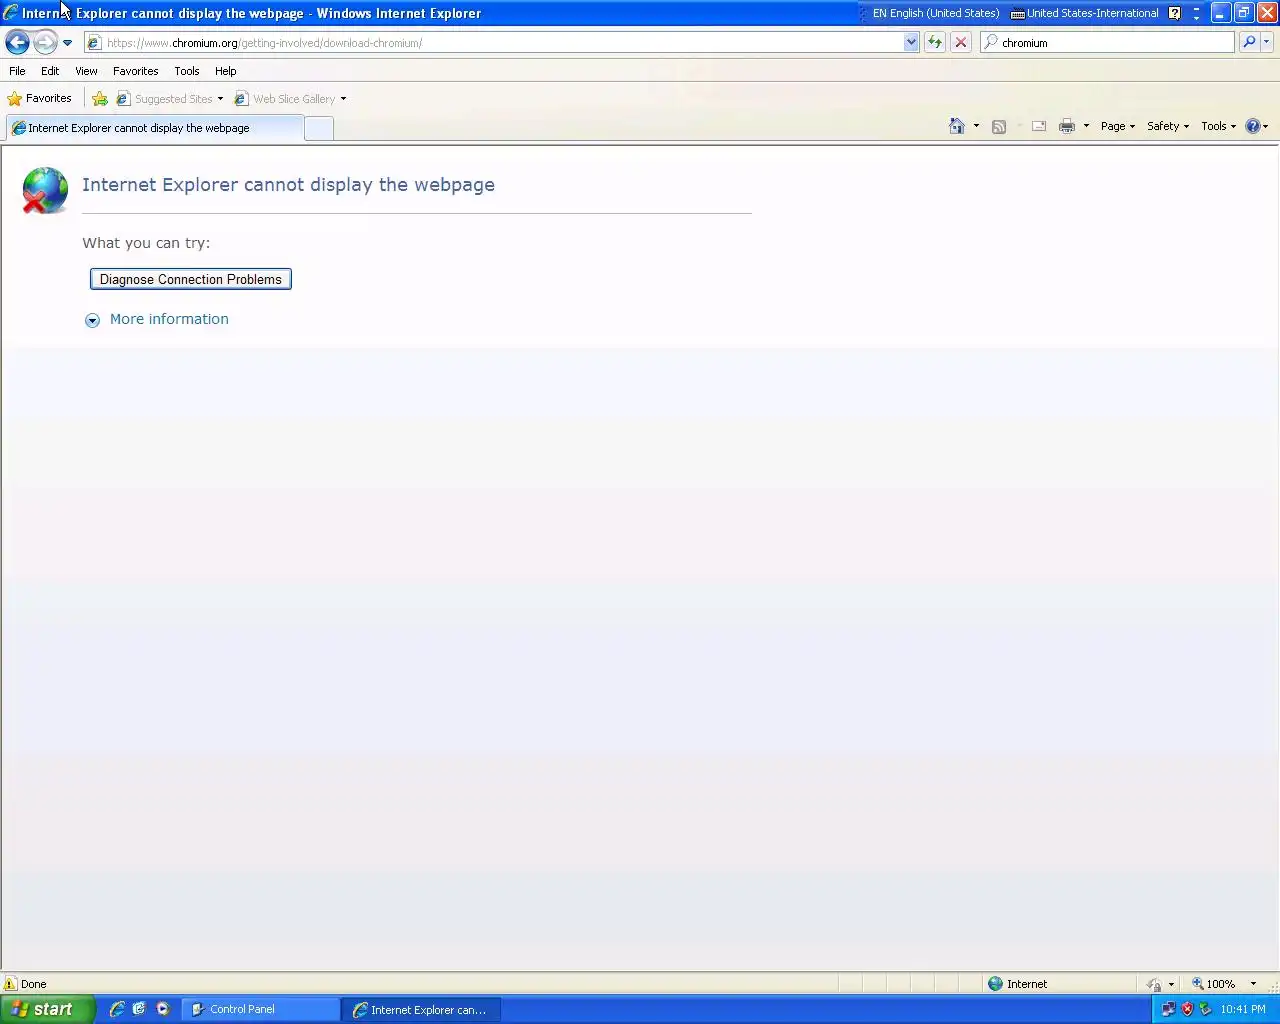The height and width of the screenshot is (1024, 1280).
Task: Click the 100% zoom level button
Action: pyautogui.click(x=1213, y=984)
